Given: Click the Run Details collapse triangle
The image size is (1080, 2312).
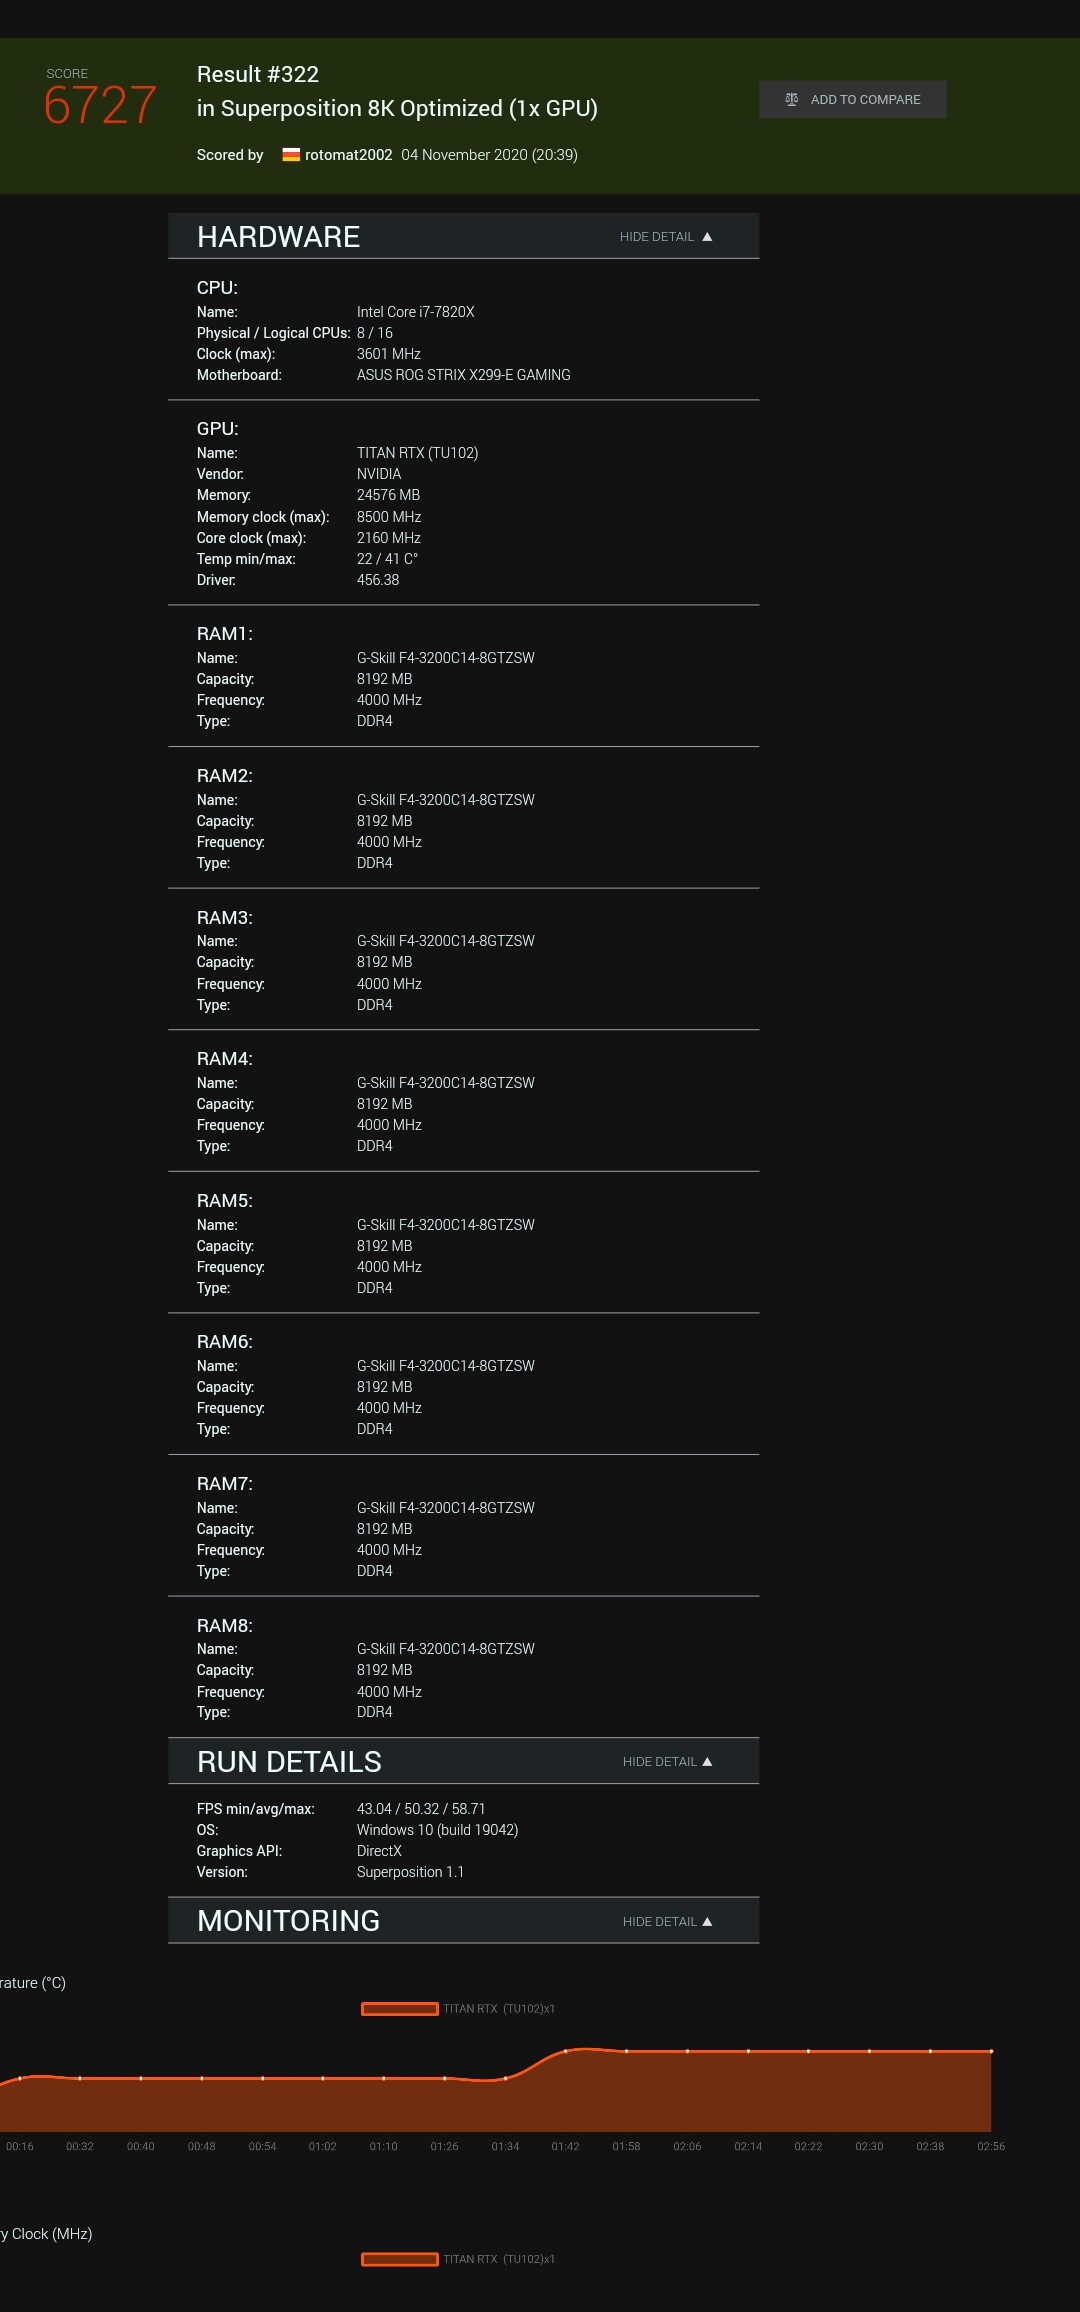Looking at the screenshot, I should (707, 1762).
